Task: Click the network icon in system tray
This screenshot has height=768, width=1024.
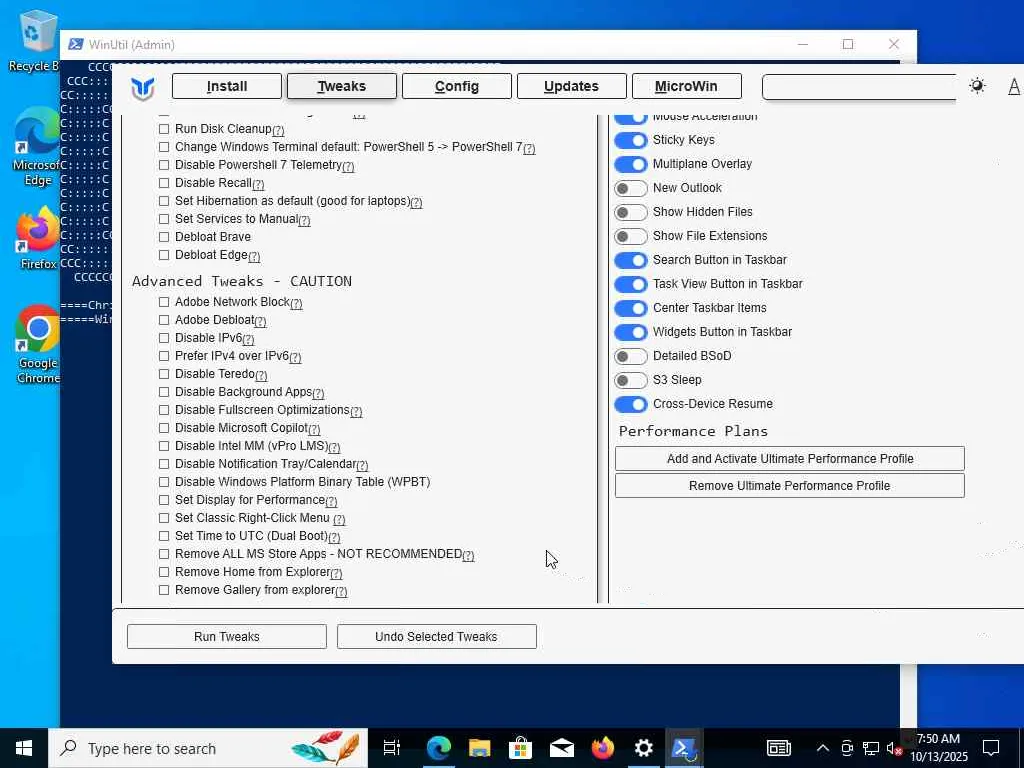Action: tap(871, 748)
